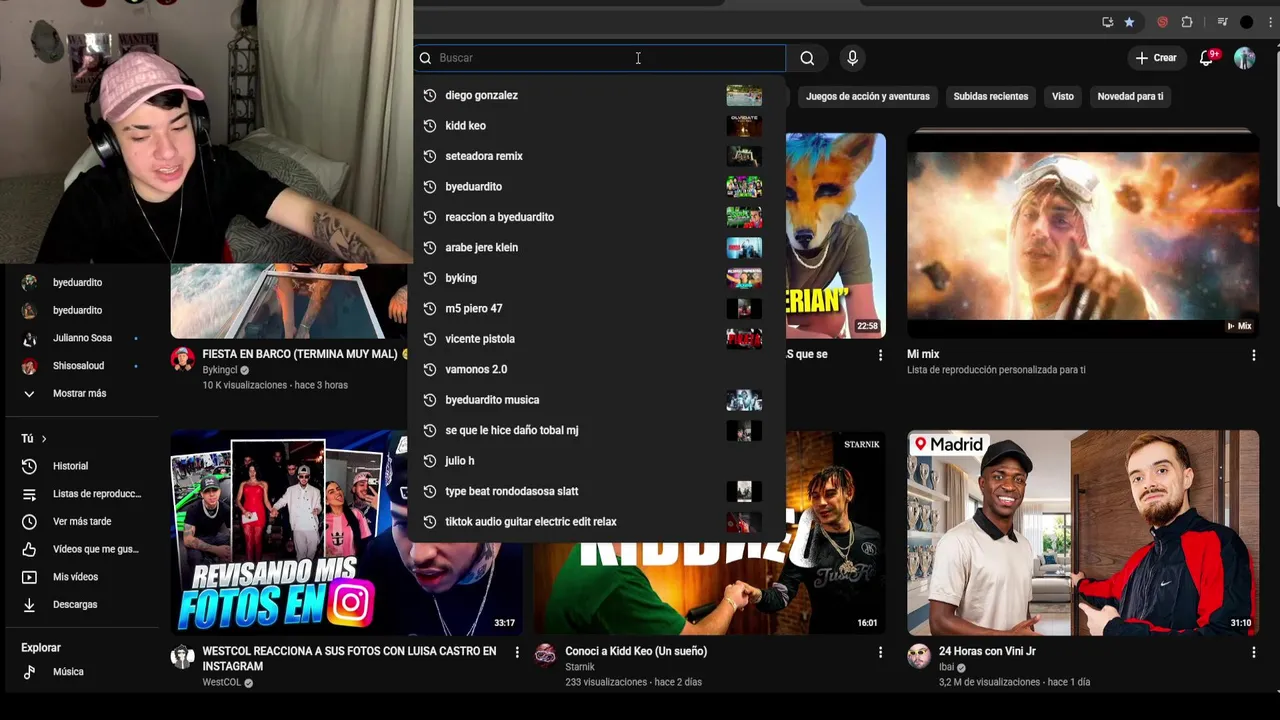Install app via address bar icon
The width and height of the screenshot is (1280, 720).
point(1108,22)
